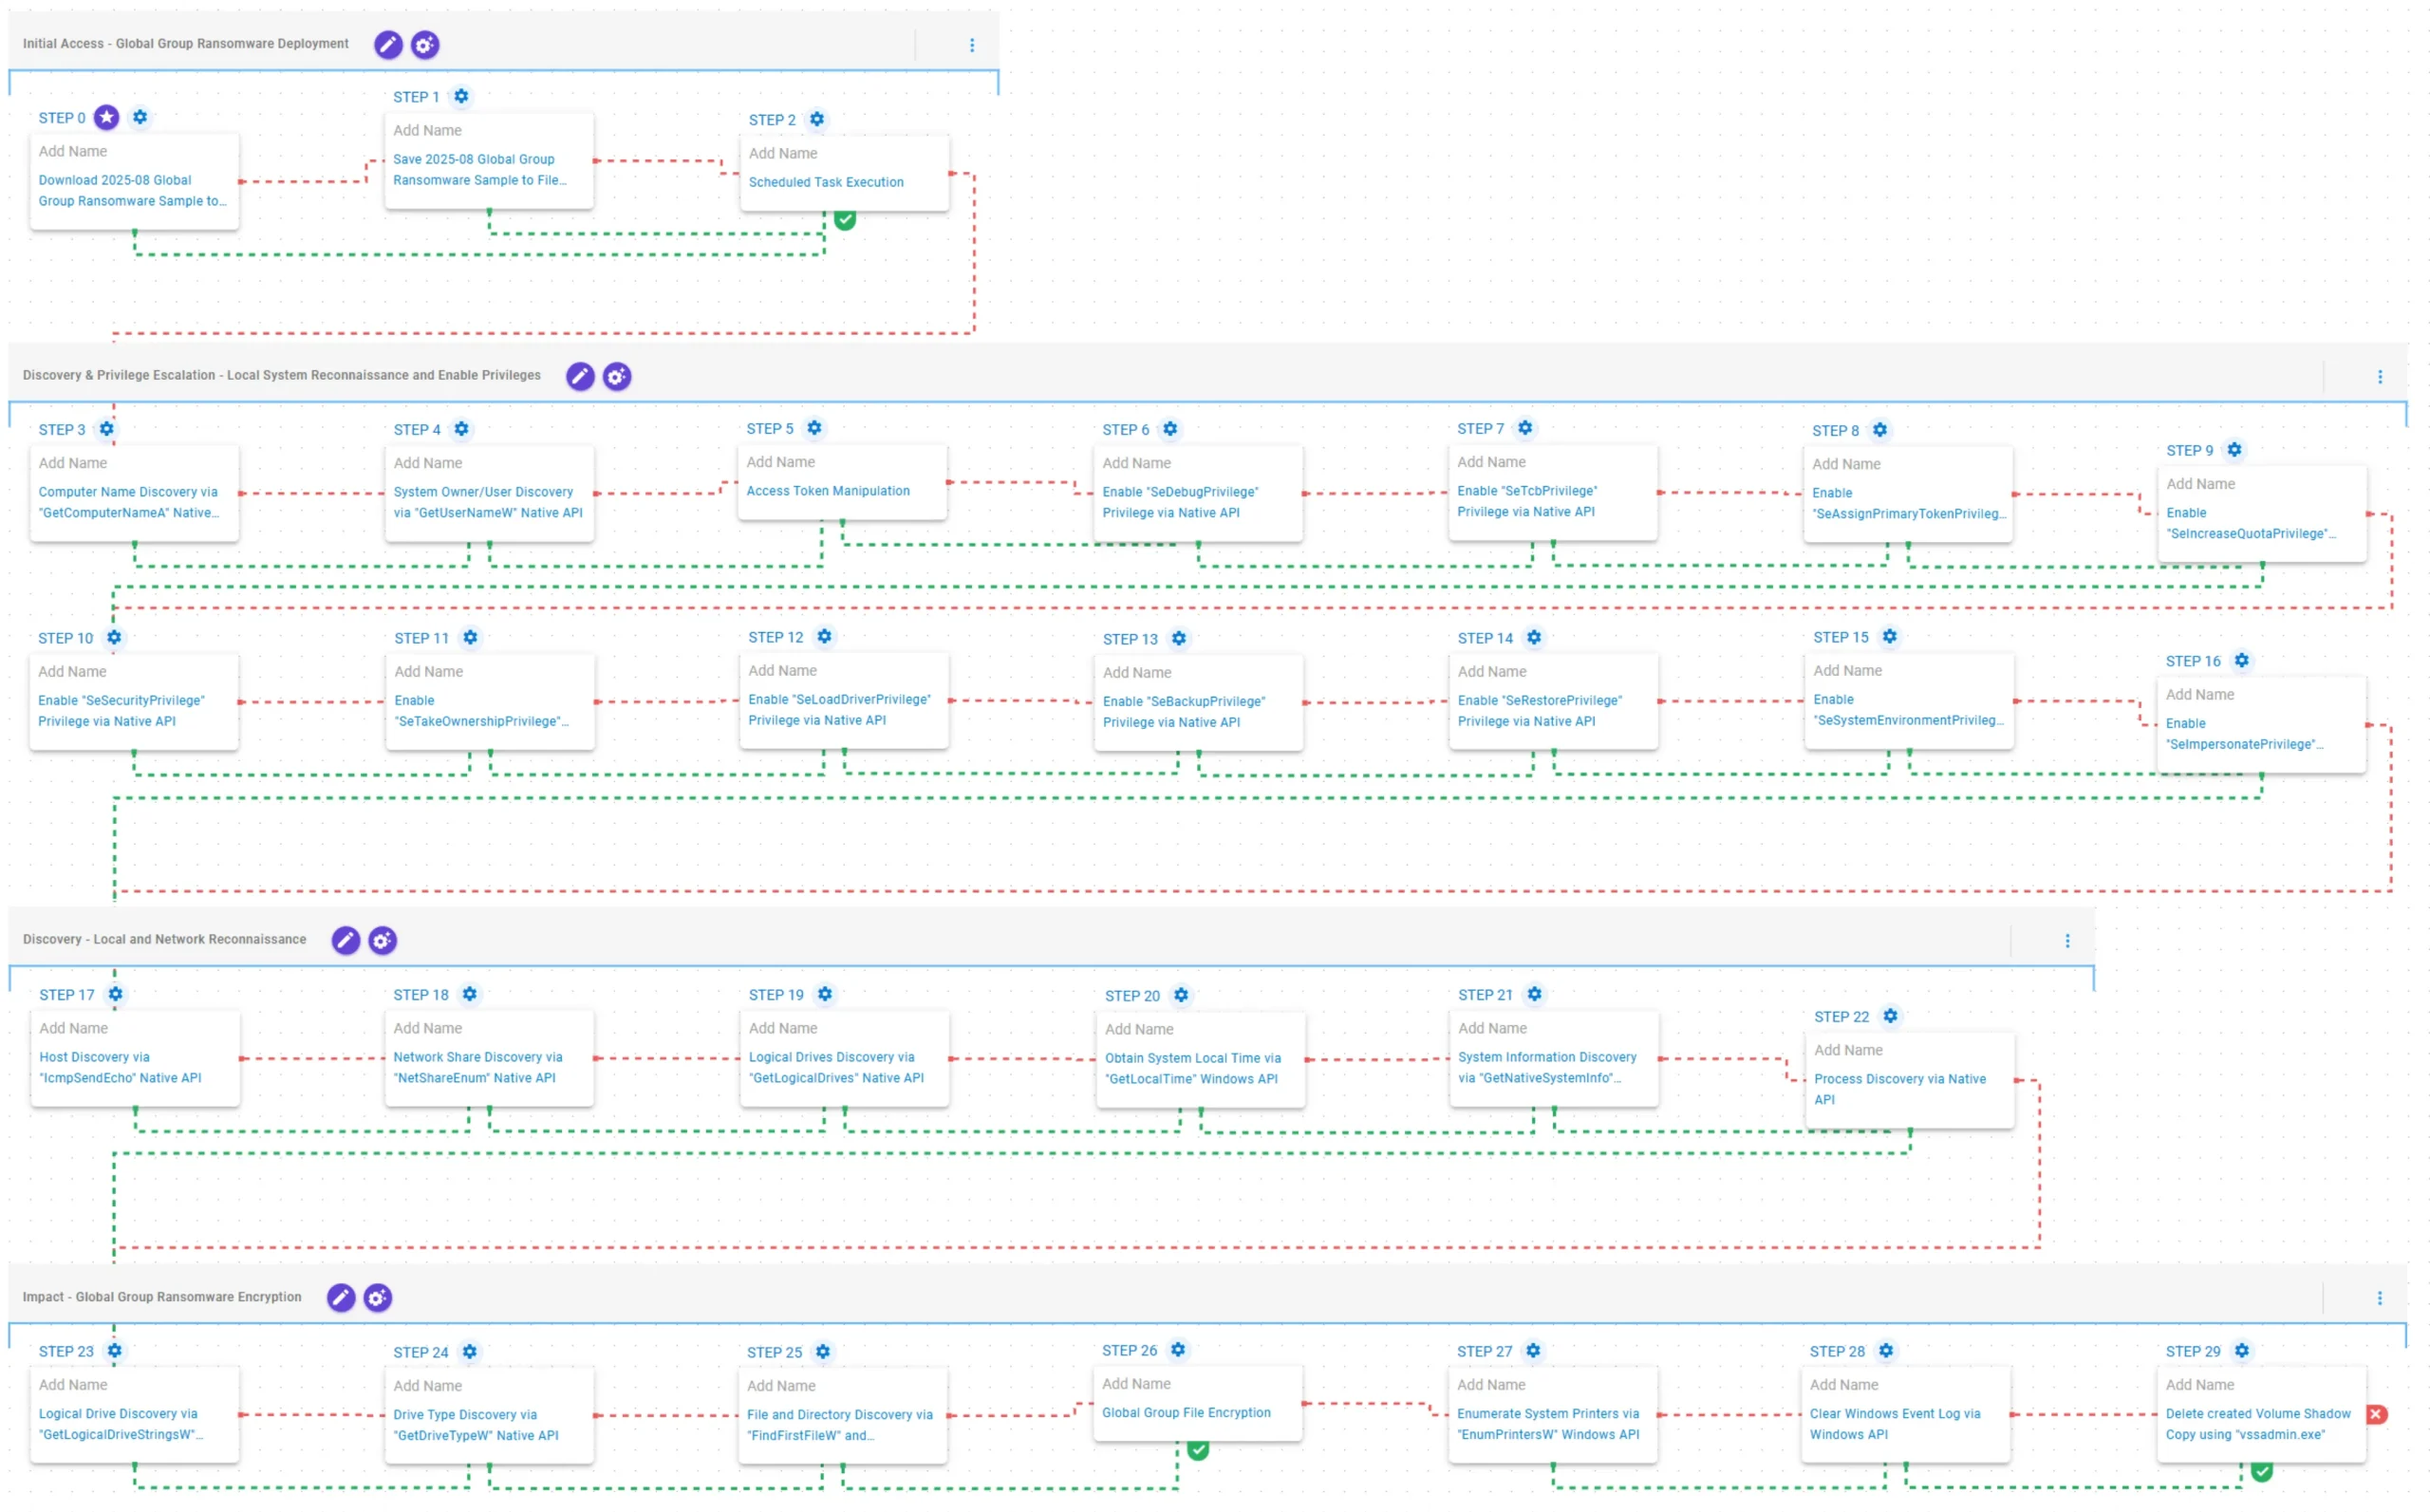Open three-dot menu for Discovery & Privilege Escalation section
This screenshot has height=1512, width=2430.
[x=2379, y=377]
